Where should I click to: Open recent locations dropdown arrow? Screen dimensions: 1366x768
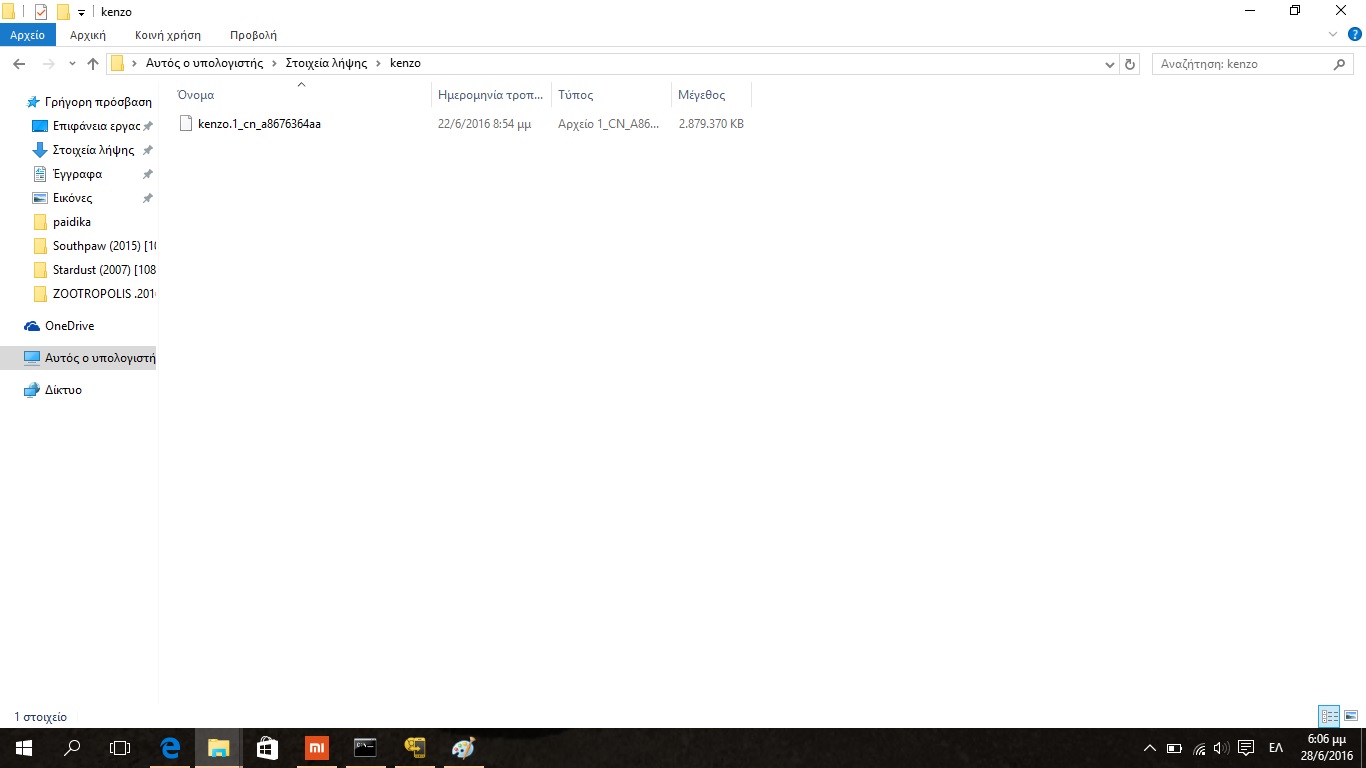point(72,64)
